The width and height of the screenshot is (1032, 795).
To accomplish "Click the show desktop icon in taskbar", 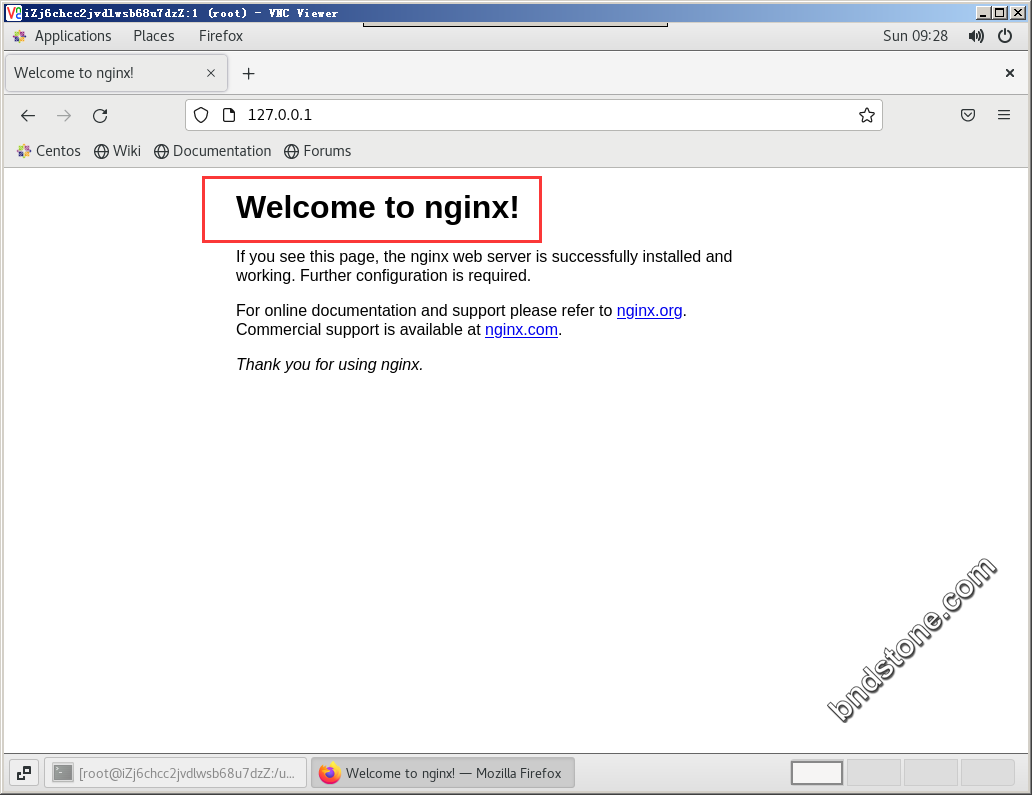I will 24,773.
